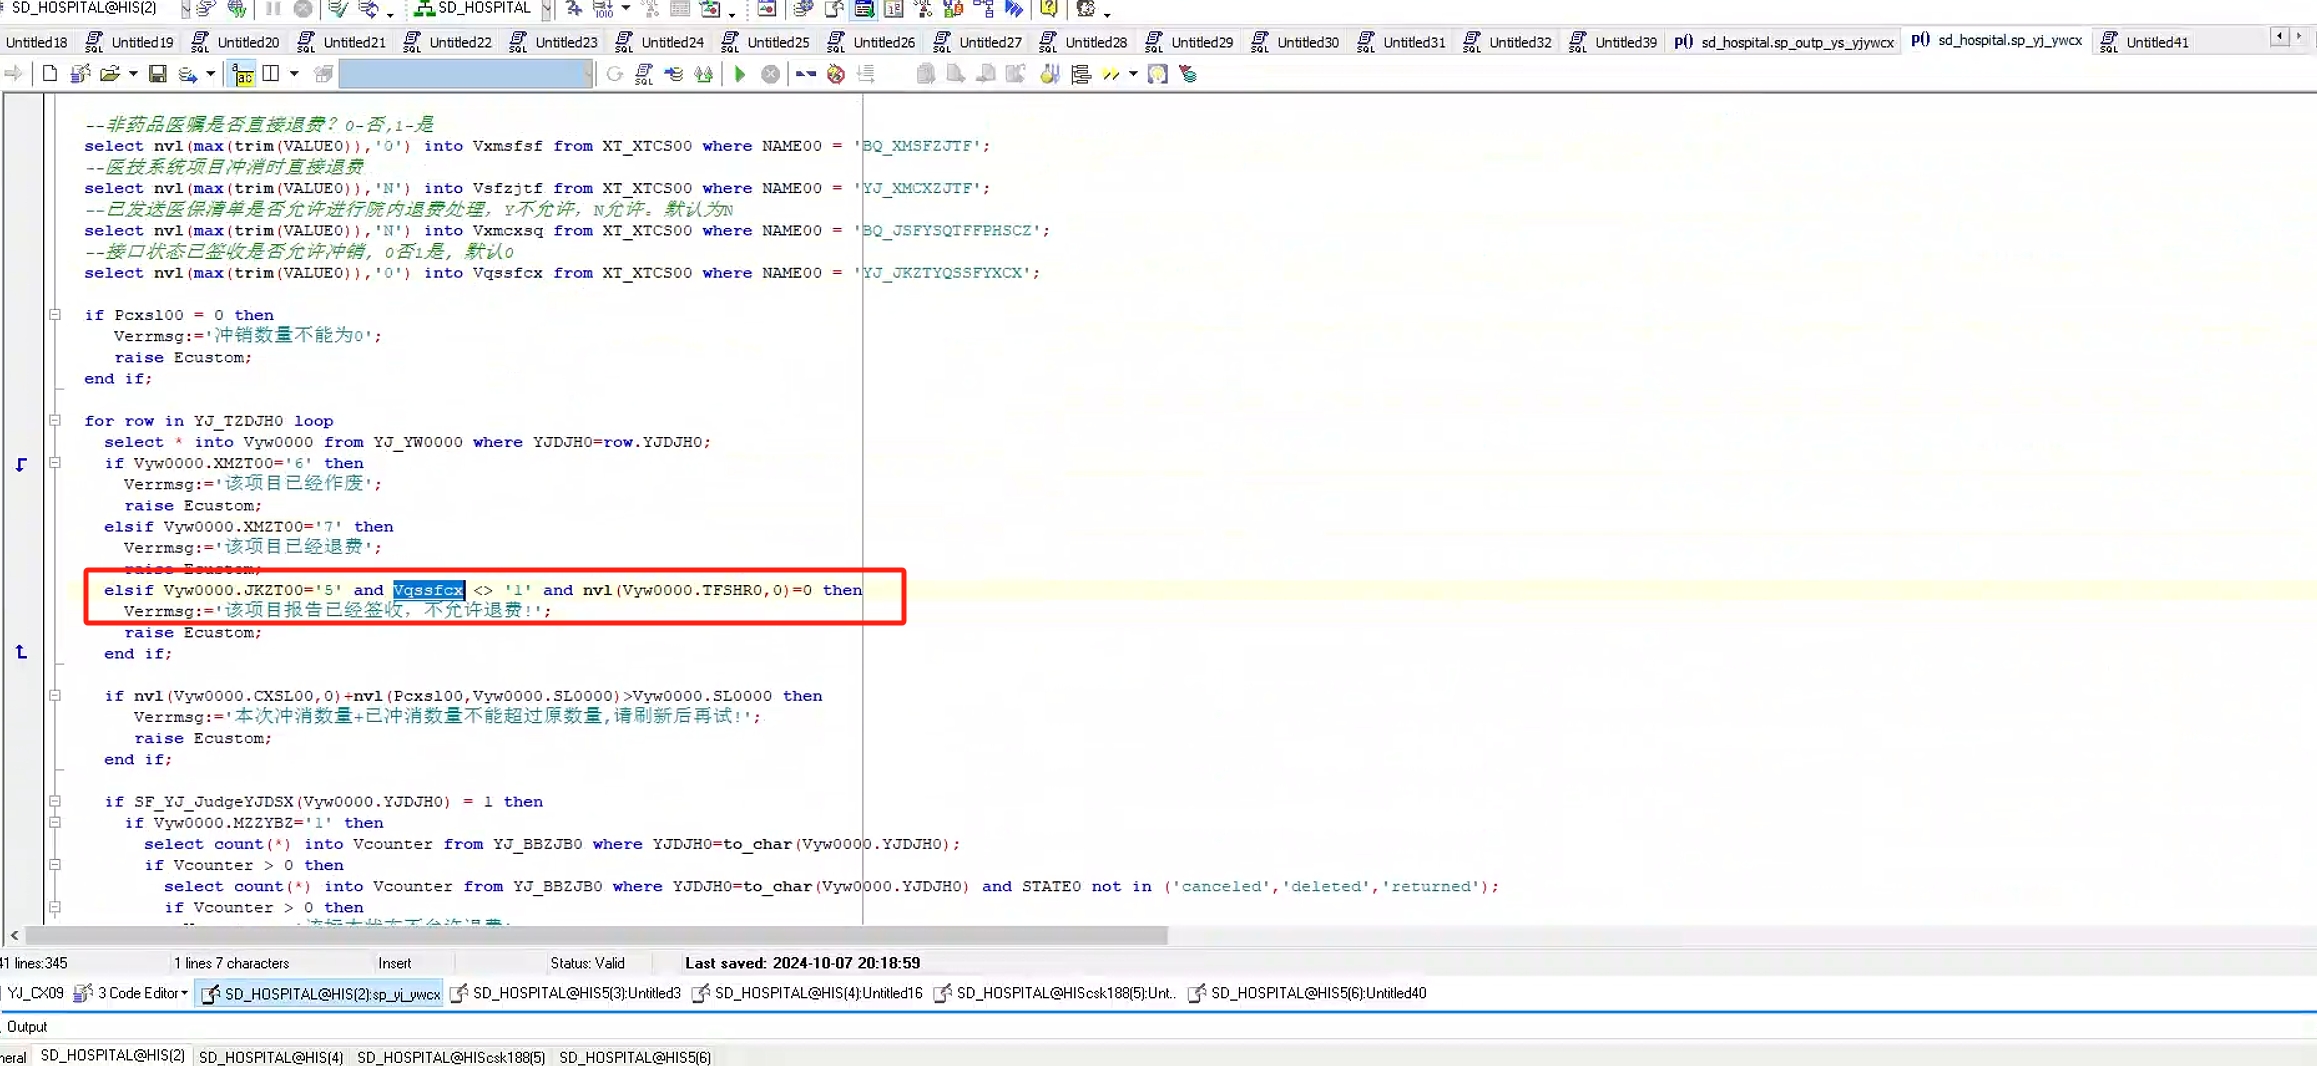
Task: Collapse the 'if Pcxsl00 = 0' code block
Action: (55, 315)
